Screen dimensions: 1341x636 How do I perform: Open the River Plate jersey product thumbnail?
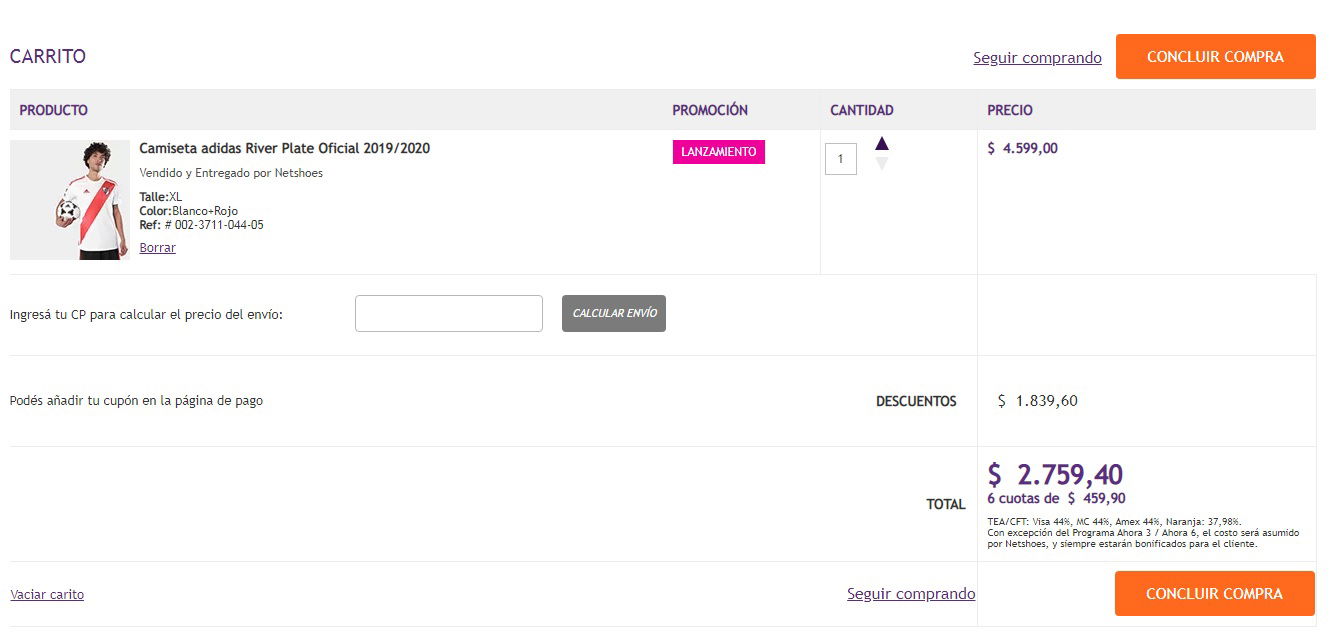[x=70, y=200]
